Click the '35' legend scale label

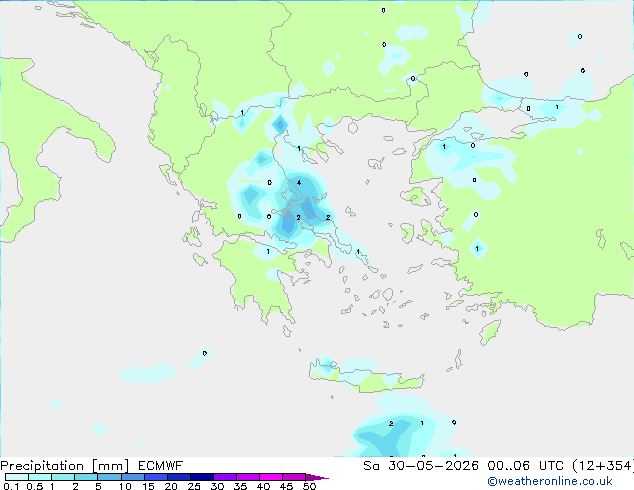[x=240, y=486]
